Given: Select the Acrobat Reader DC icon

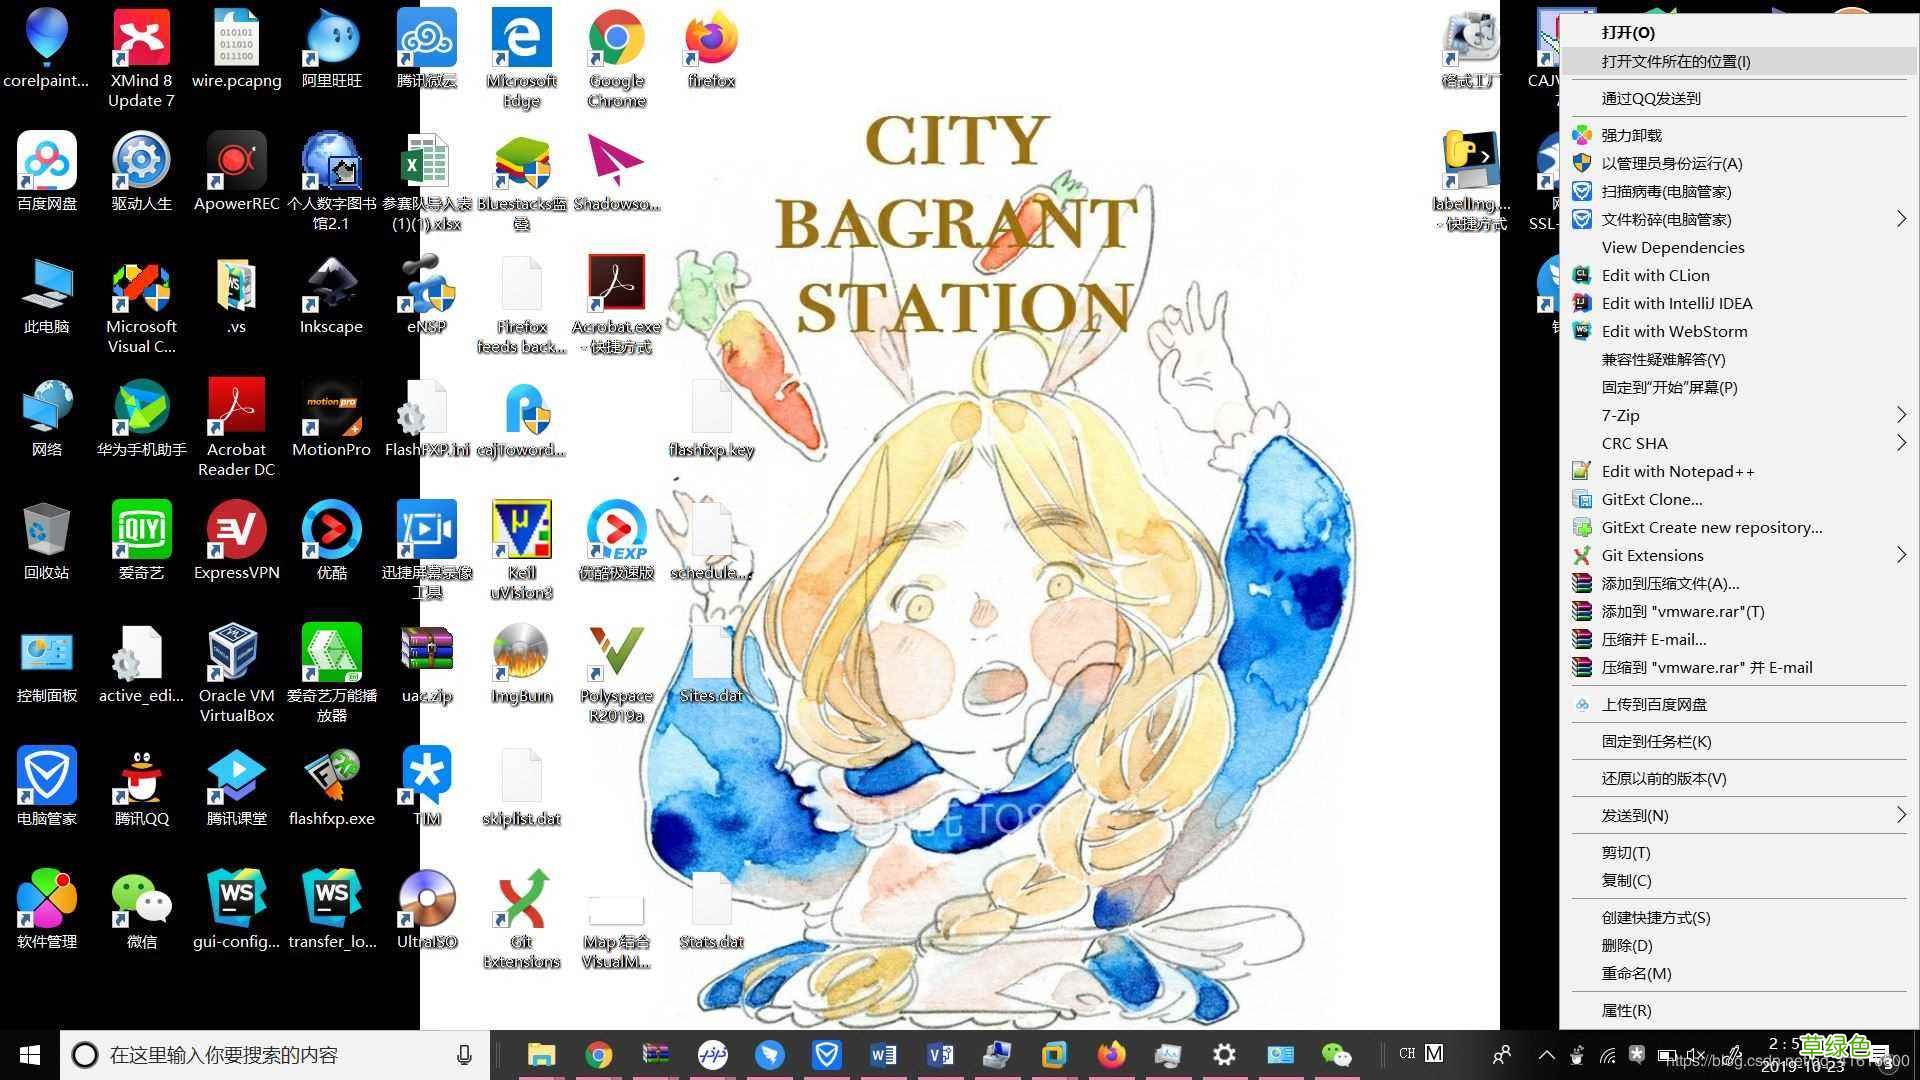Looking at the screenshot, I should (236, 427).
